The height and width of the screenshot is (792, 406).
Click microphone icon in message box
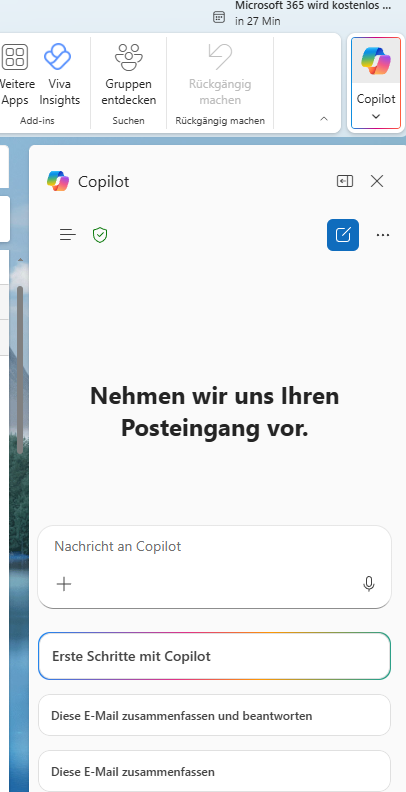click(x=369, y=584)
